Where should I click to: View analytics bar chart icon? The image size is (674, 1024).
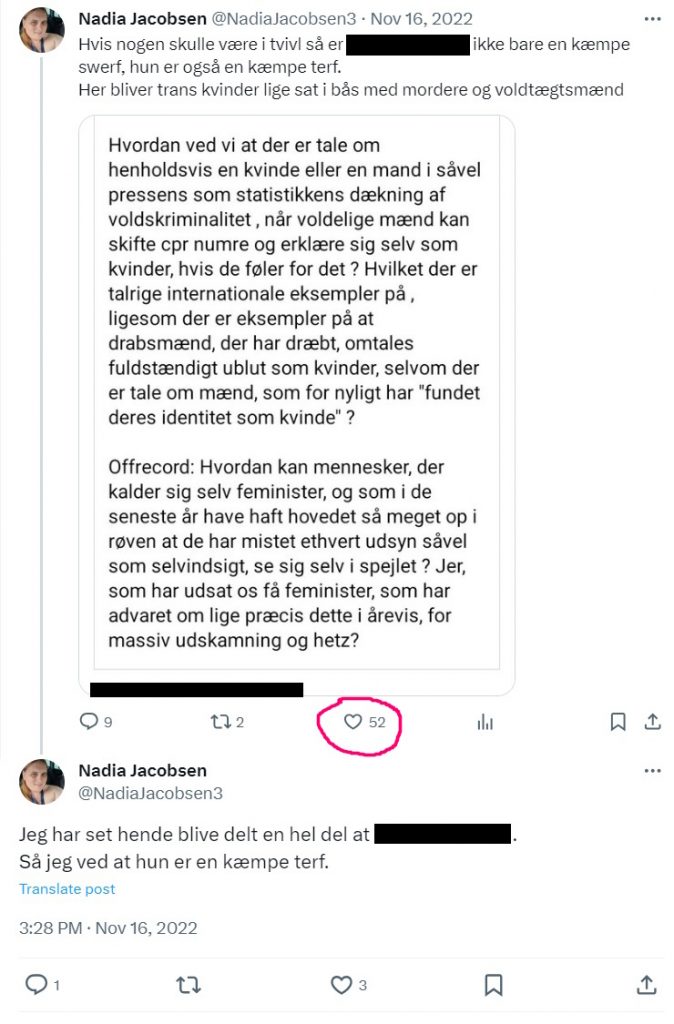click(x=485, y=722)
